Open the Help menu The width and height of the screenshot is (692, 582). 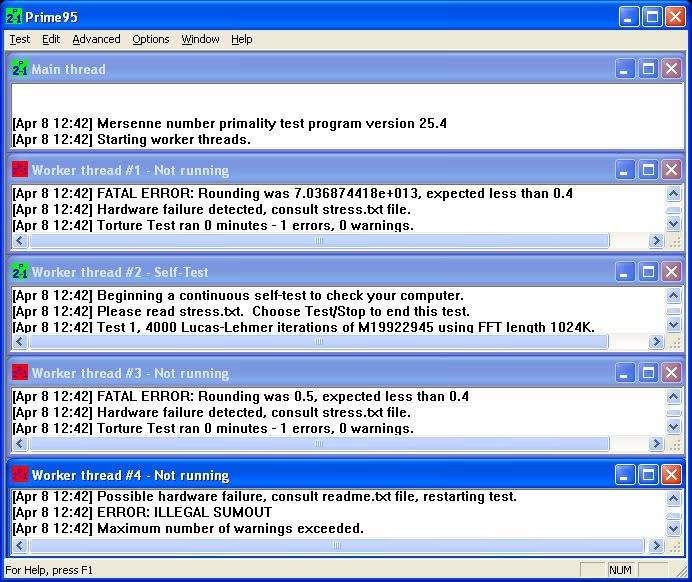tap(242, 39)
